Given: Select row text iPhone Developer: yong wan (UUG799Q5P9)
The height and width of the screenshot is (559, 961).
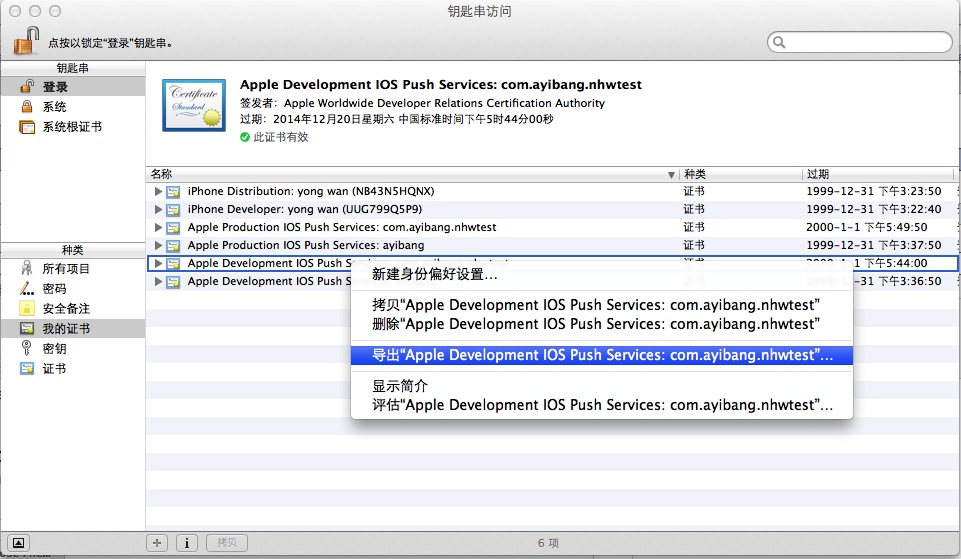Looking at the screenshot, I should pos(305,209).
